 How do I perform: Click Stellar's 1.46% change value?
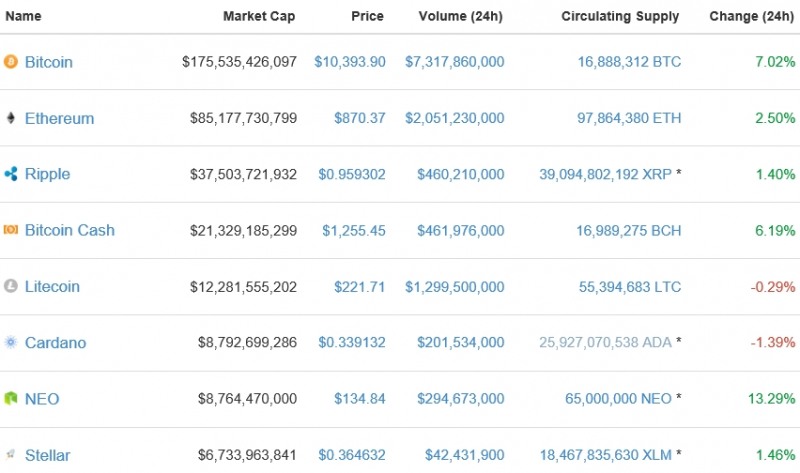tap(776, 455)
